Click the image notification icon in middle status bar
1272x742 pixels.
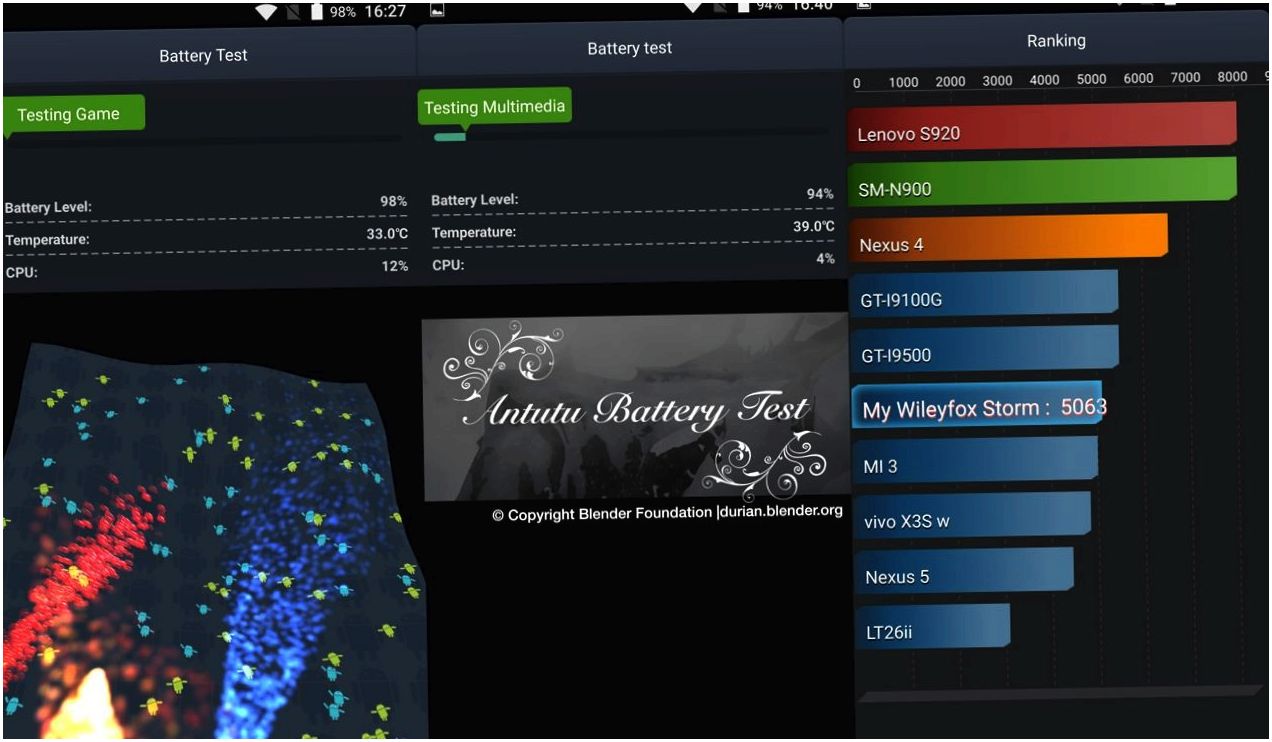(x=437, y=11)
